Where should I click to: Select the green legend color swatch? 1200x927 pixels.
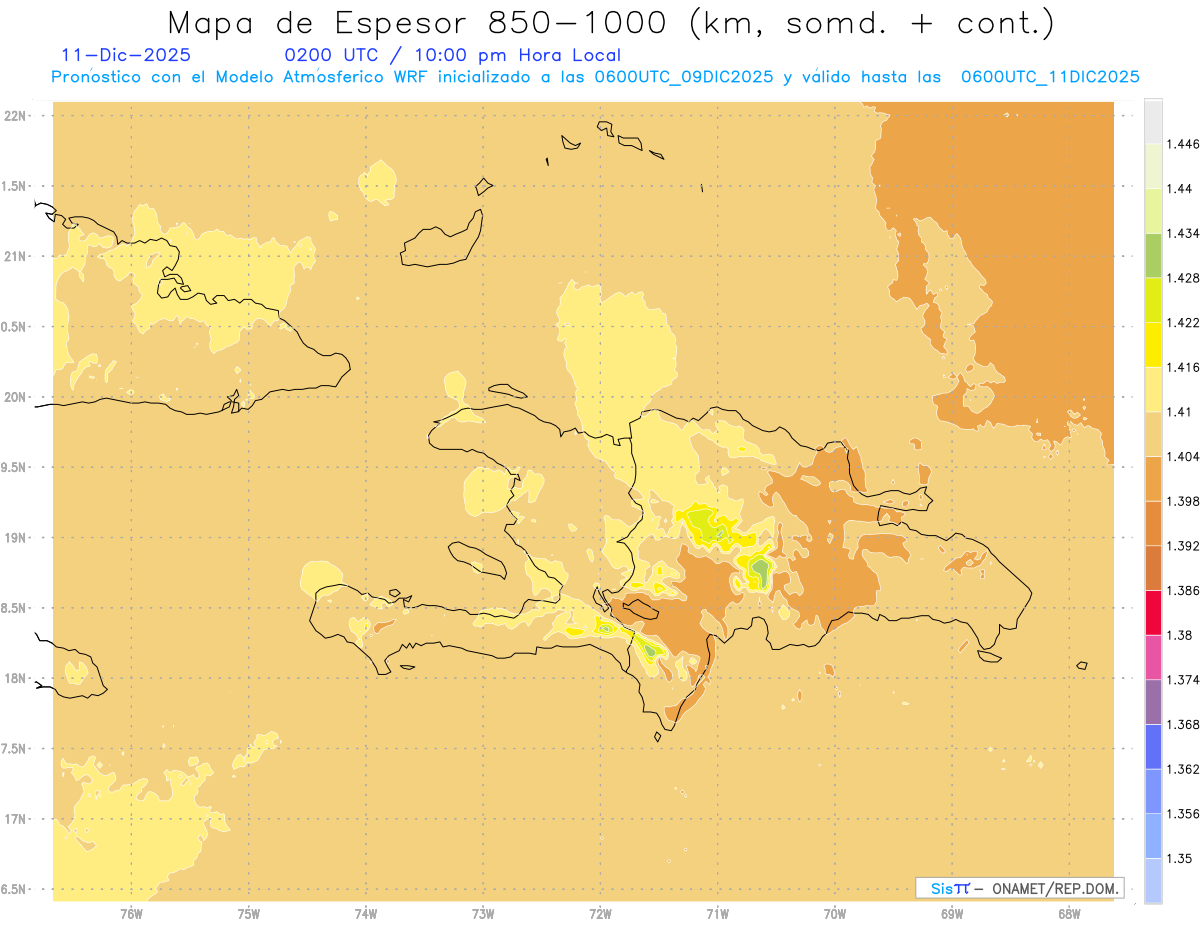pos(1153,255)
